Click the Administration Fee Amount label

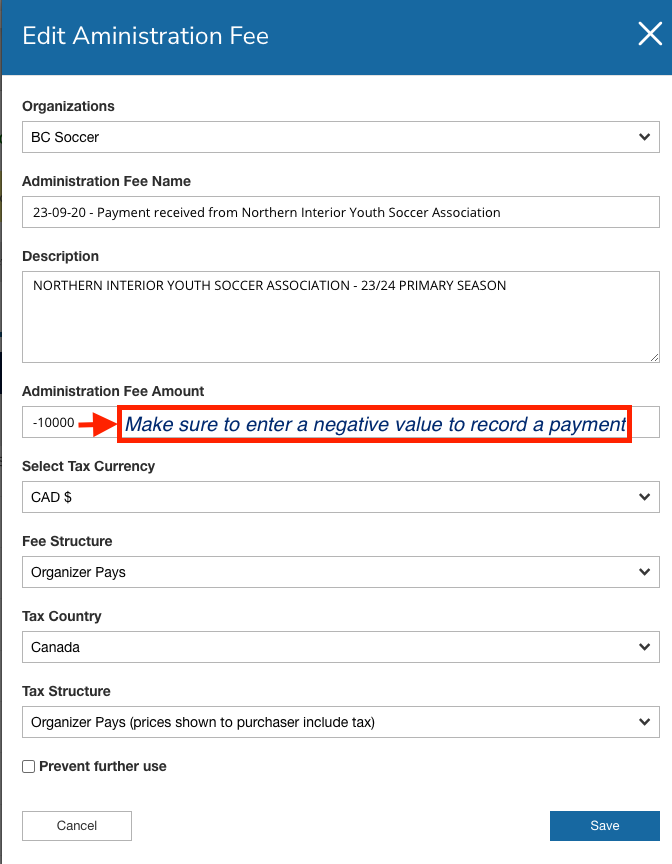pos(113,391)
